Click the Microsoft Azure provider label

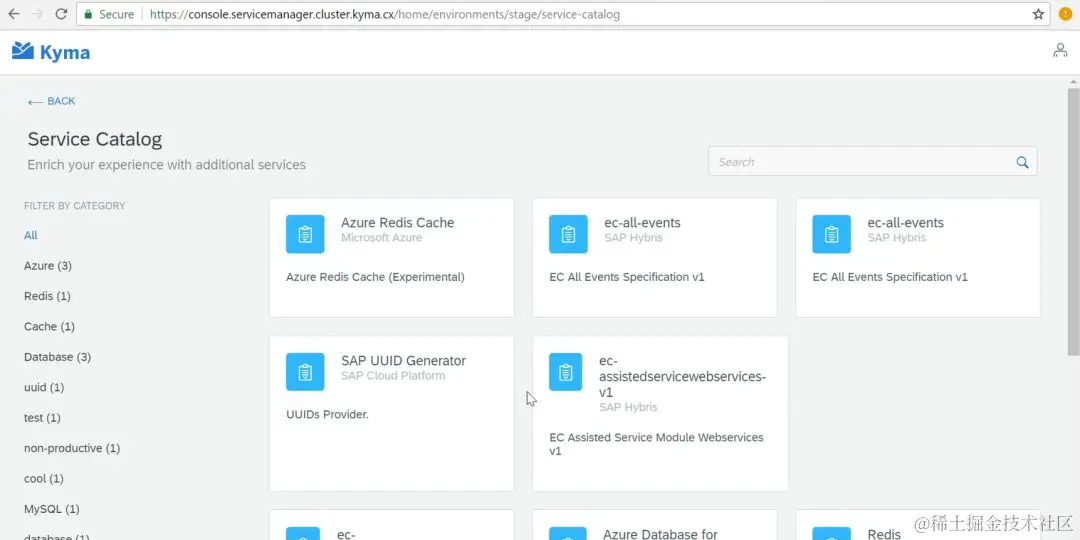tap(382, 238)
